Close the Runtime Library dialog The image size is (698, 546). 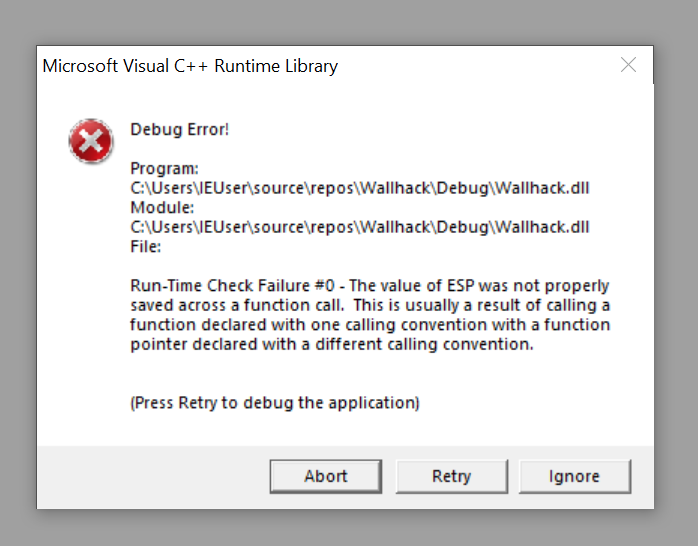coord(628,65)
